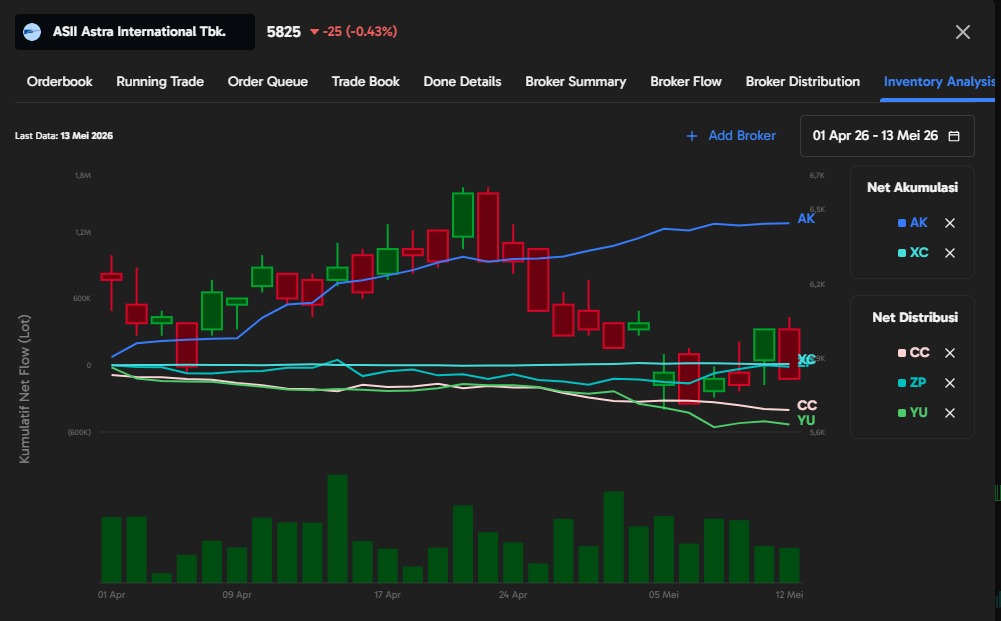Open the 01 Apr 26 - 13 Mei 26 date picker

tap(887, 136)
